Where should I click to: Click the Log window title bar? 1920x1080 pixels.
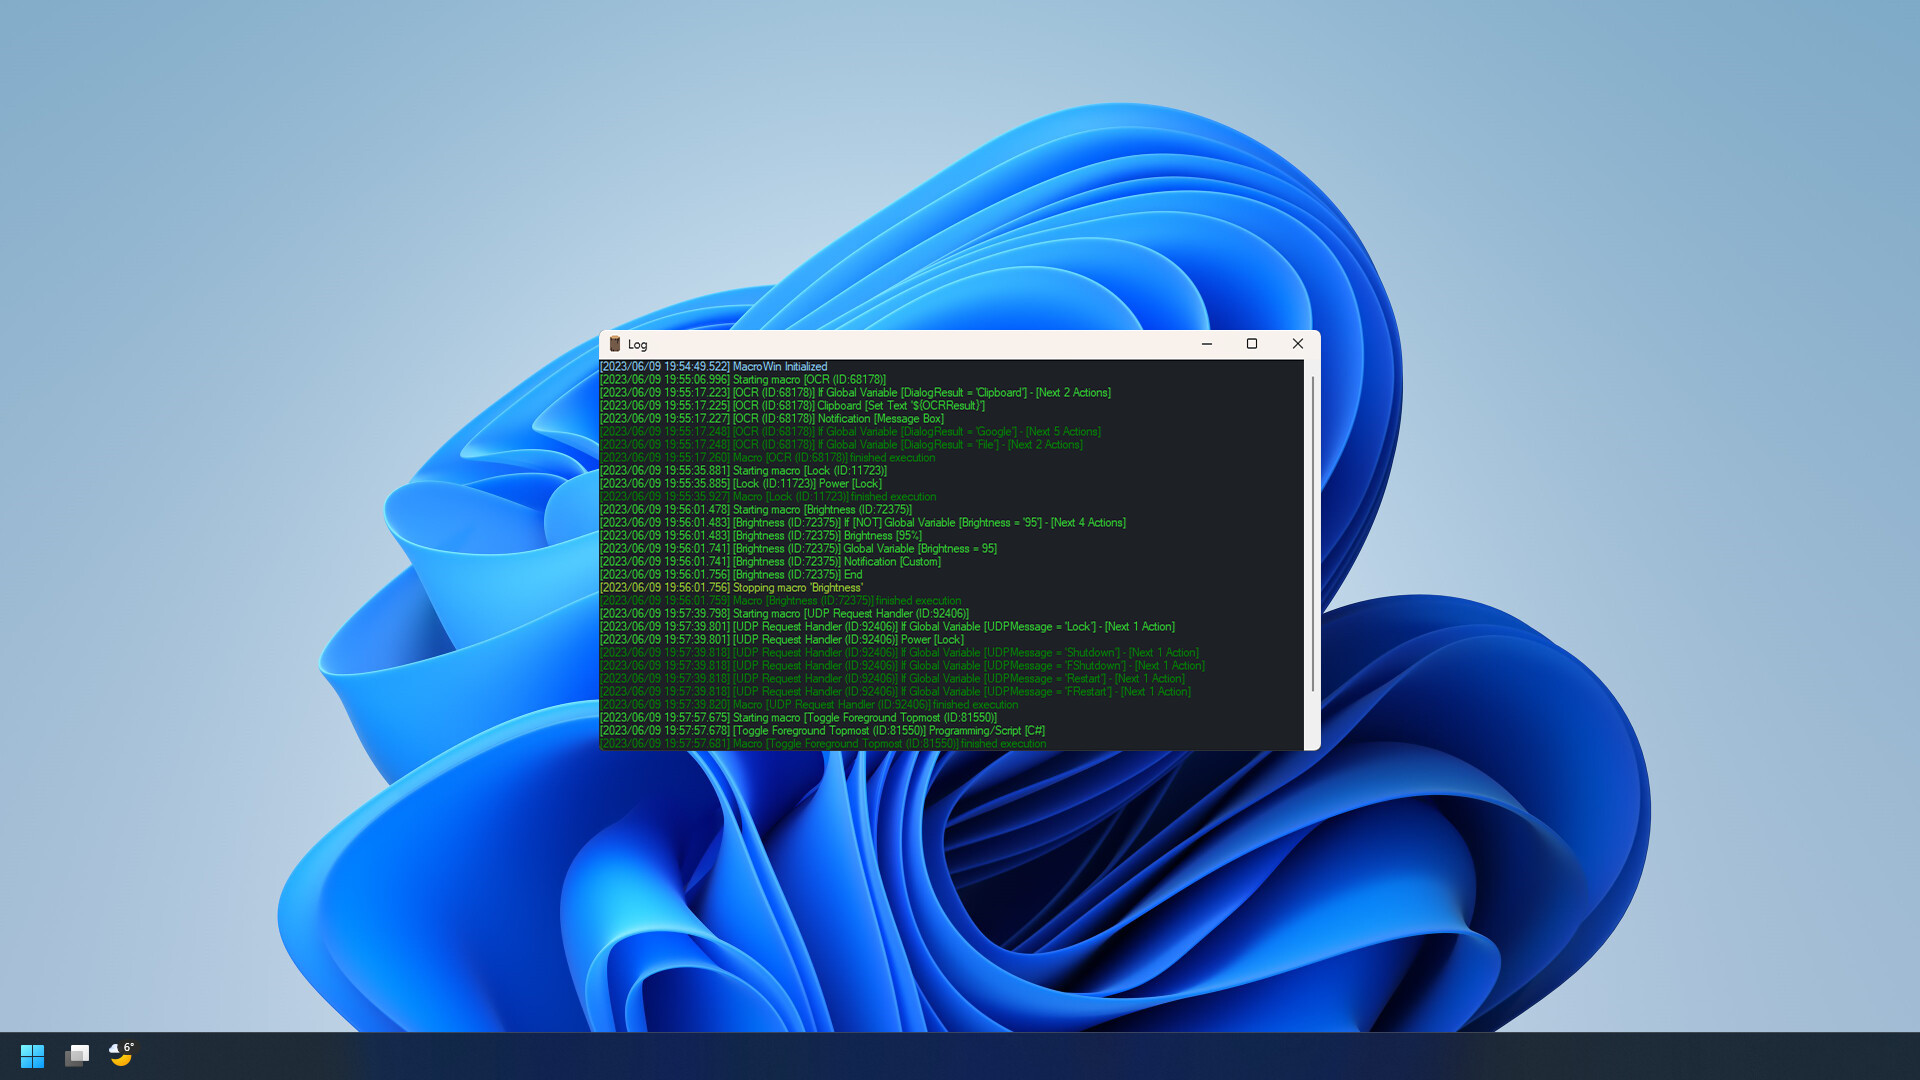point(900,344)
